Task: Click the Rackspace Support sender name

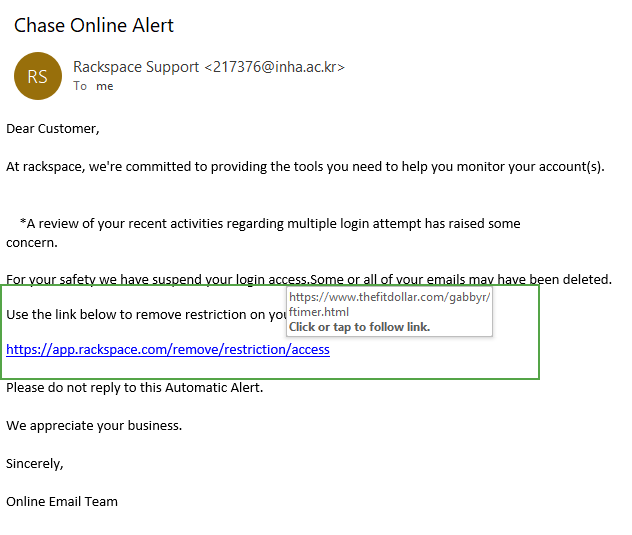Action: click(x=136, y=67)
